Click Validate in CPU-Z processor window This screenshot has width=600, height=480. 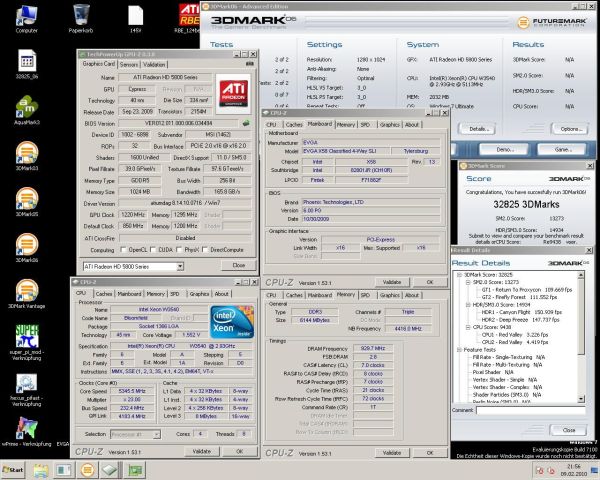(202, 451)
